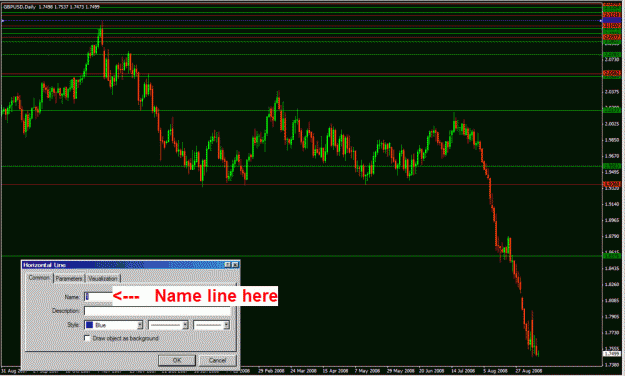Click the Cancel button
625x376 pixels.
pyautogui.click(x=218, y=360)
